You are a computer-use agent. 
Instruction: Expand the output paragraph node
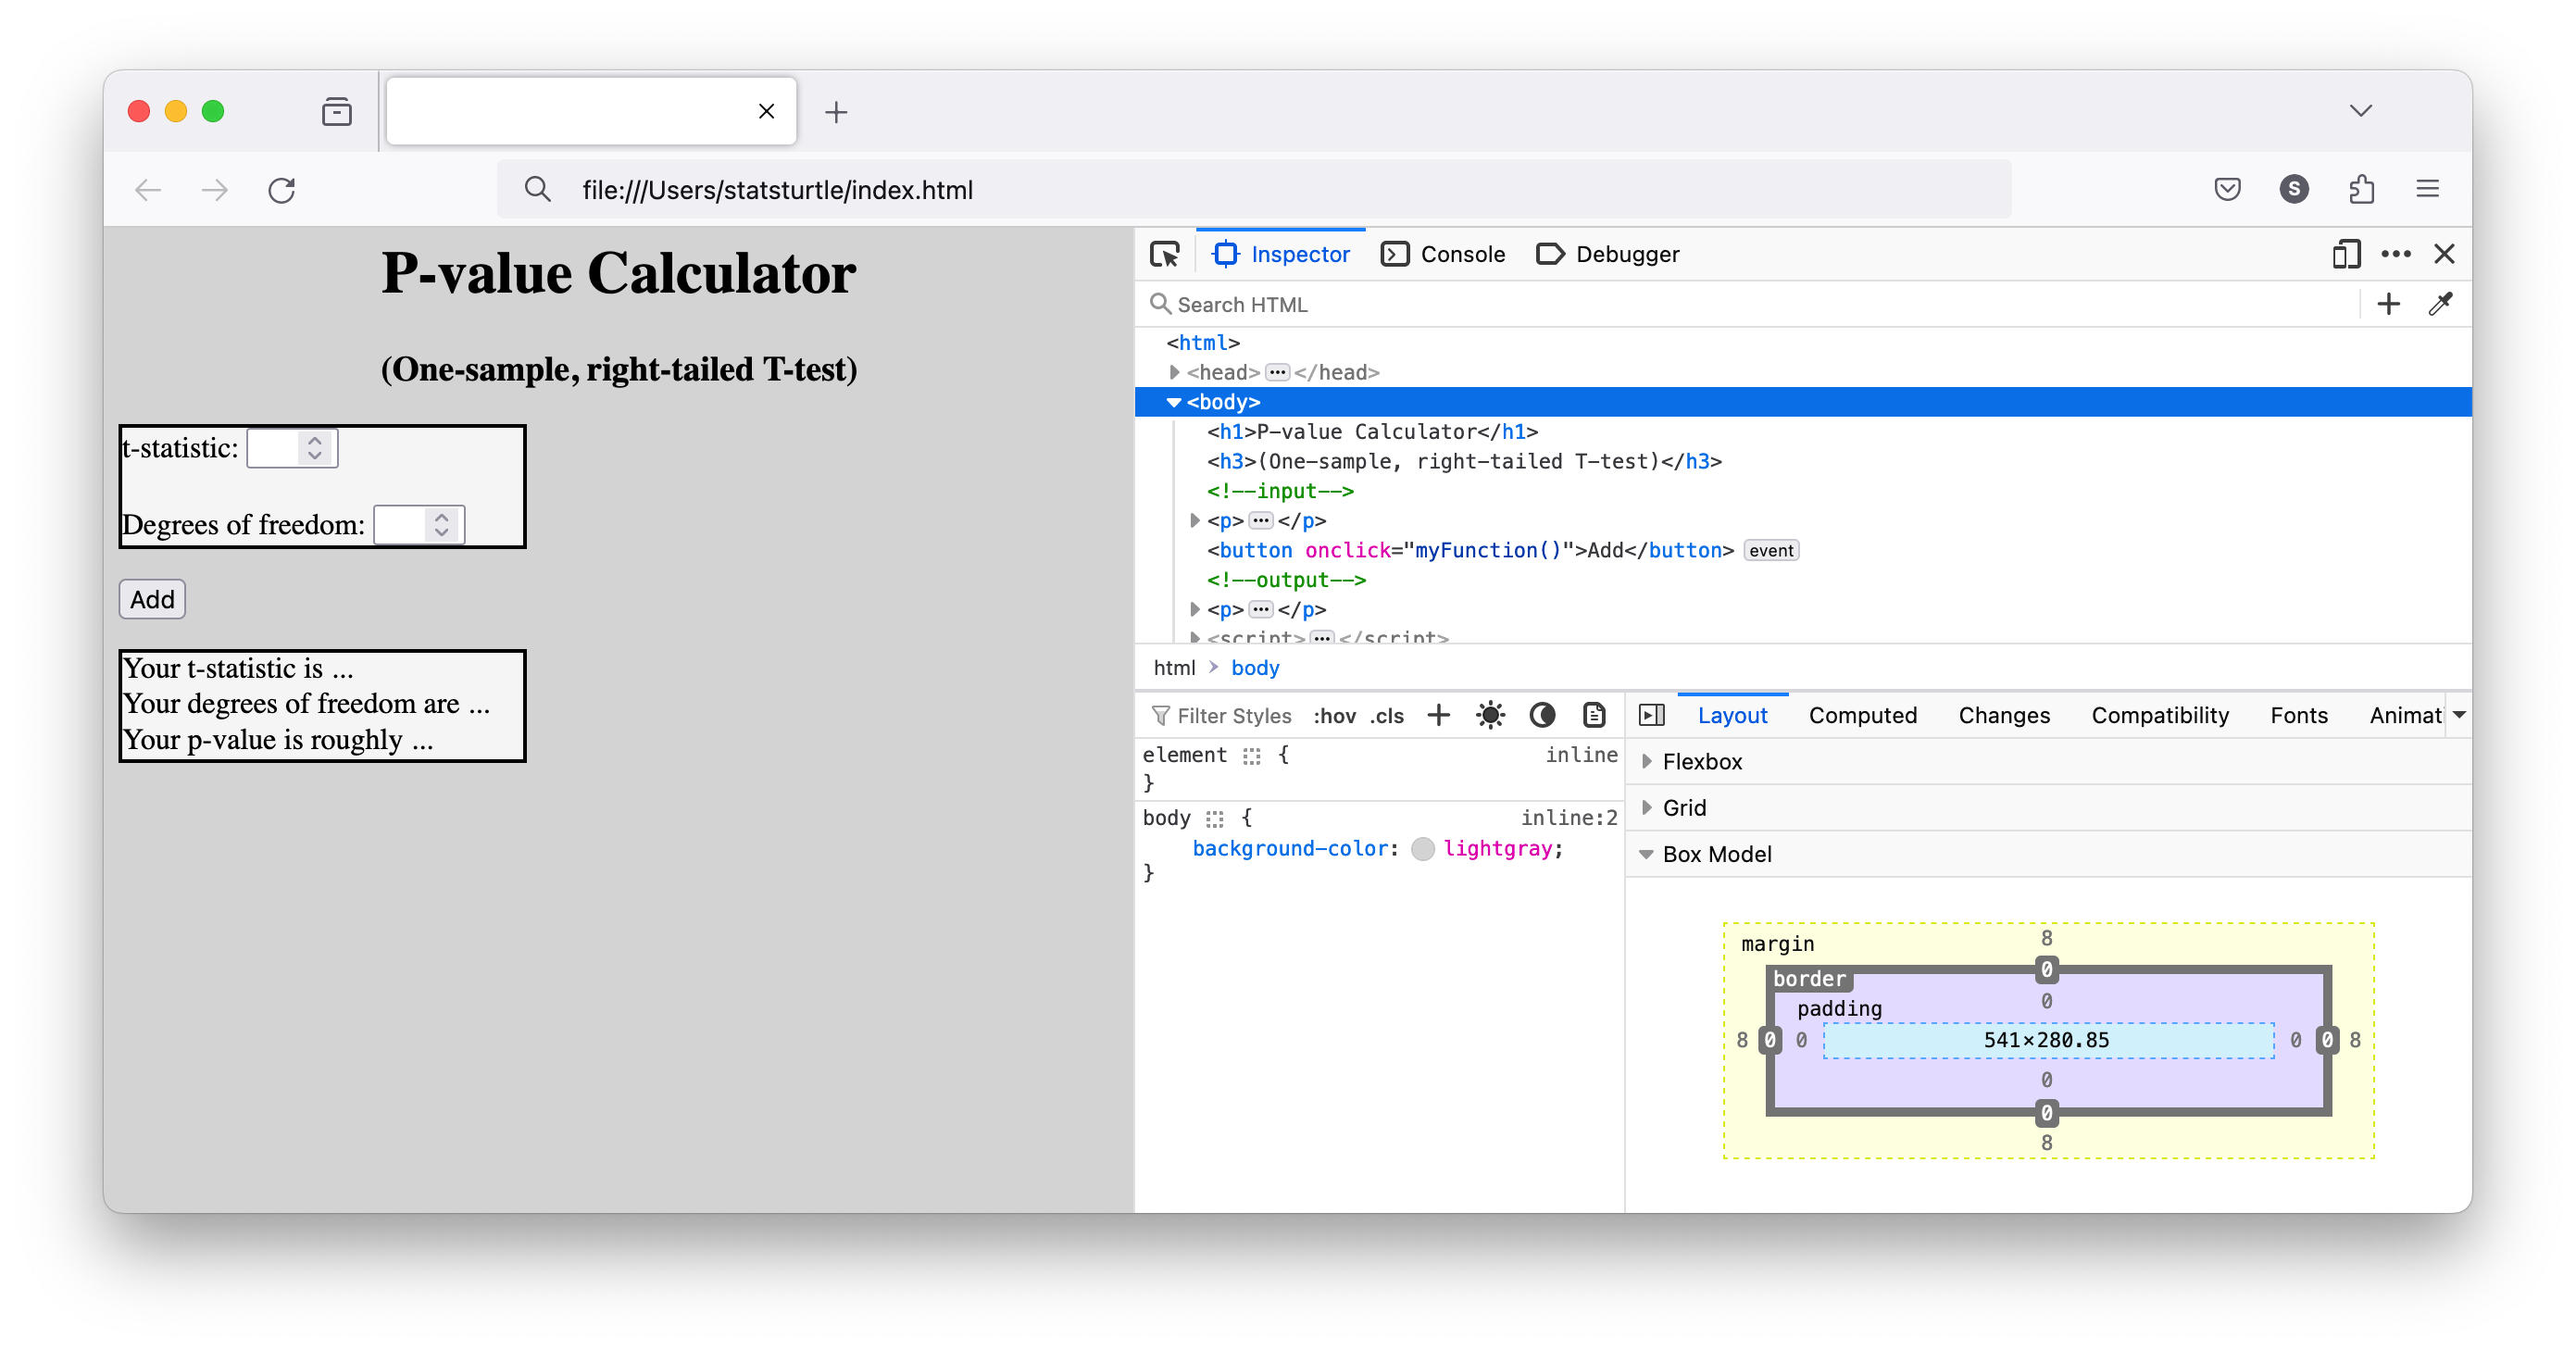tap(1194, 609)
